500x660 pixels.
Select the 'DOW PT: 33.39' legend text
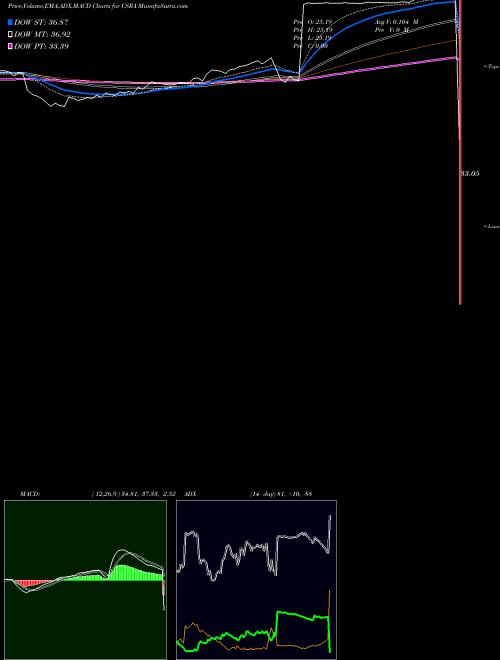[41, 46]
